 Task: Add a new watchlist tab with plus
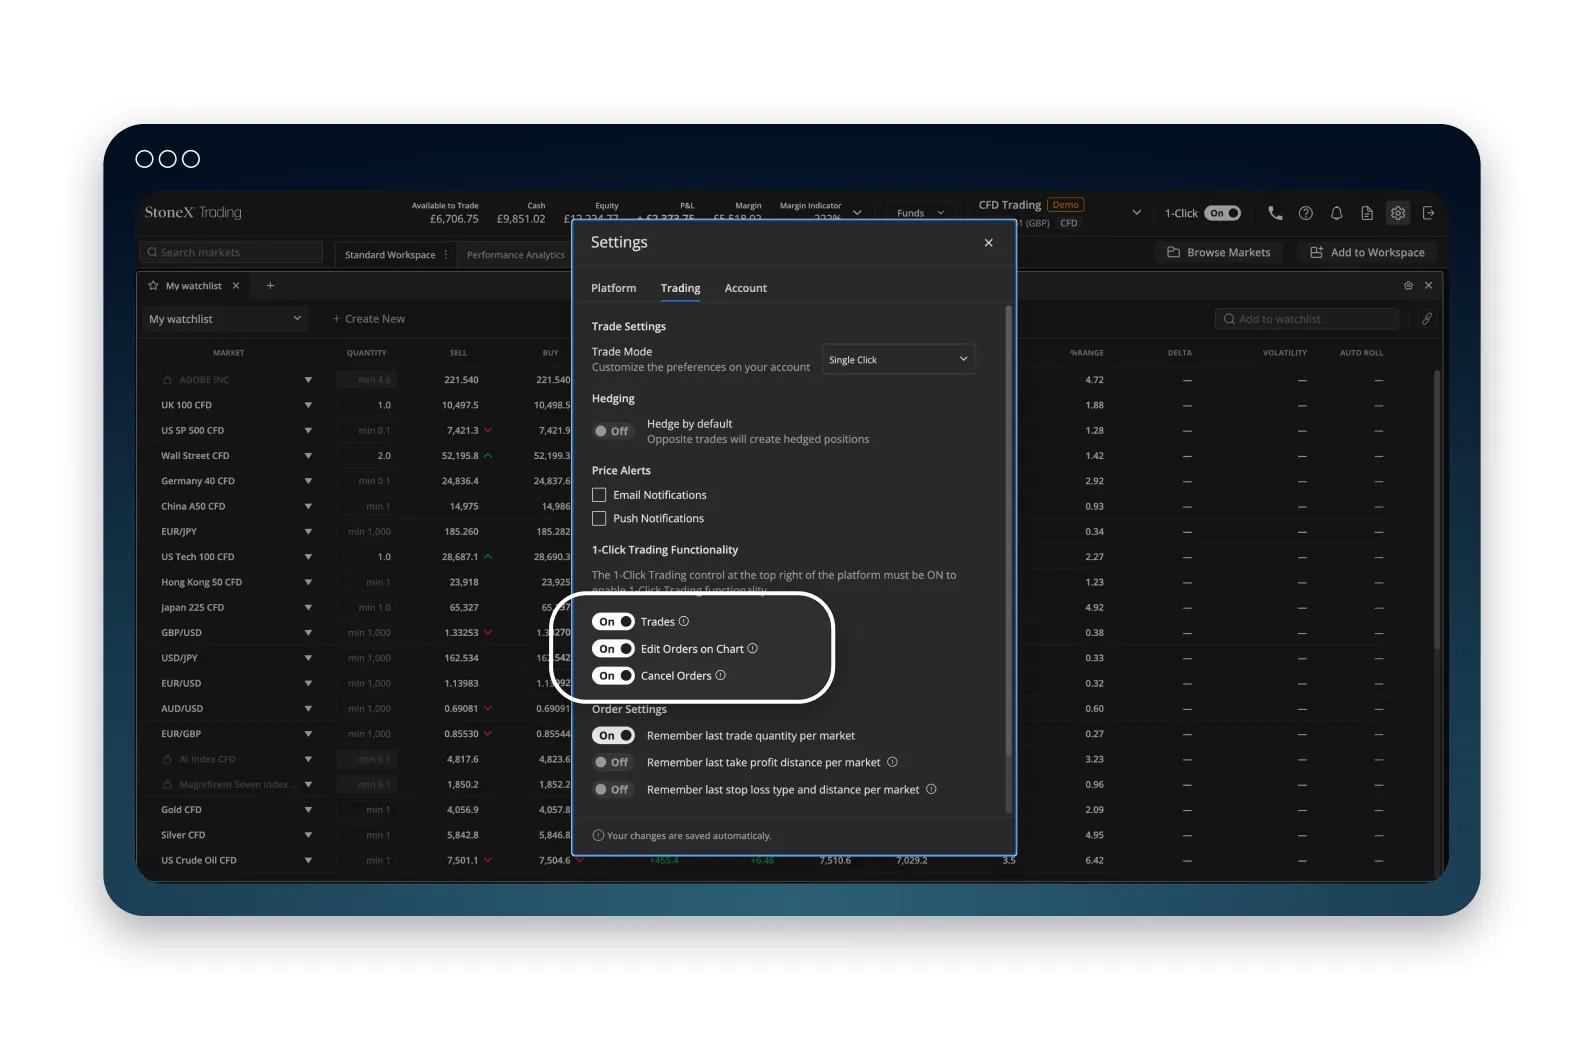coord(270,286)
